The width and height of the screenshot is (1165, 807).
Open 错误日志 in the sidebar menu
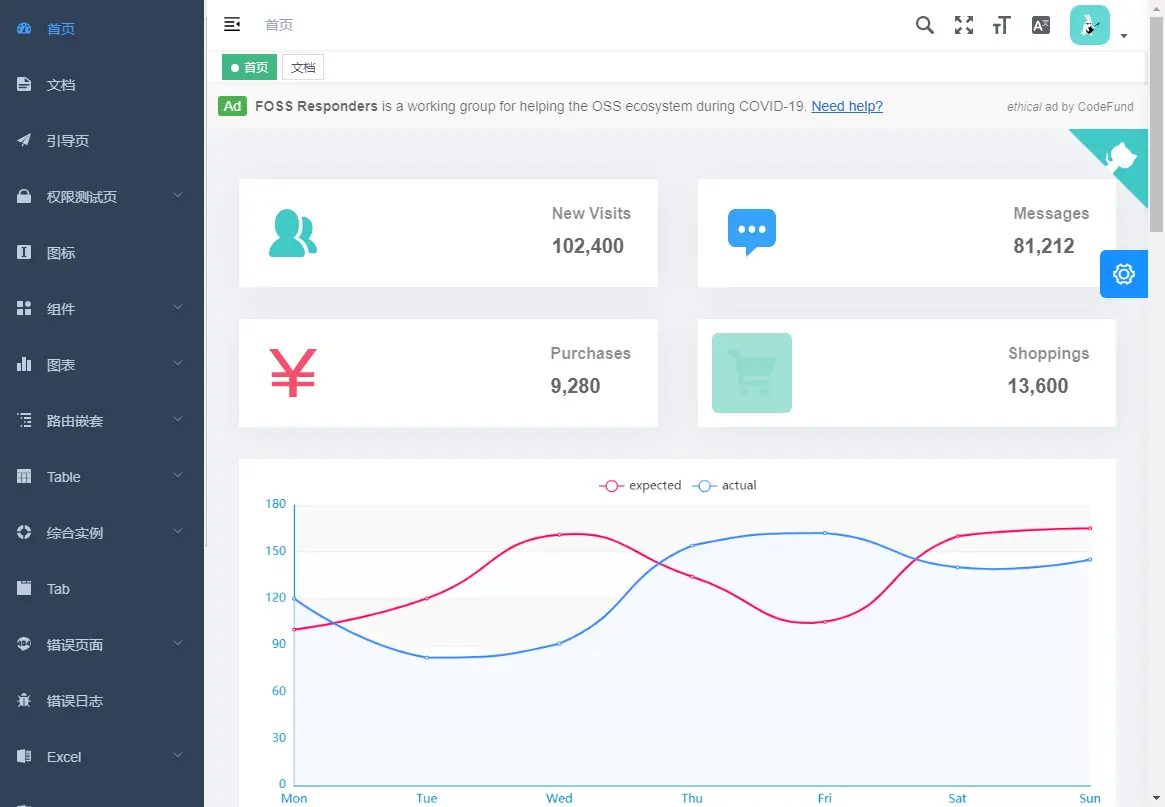(102, 701)
